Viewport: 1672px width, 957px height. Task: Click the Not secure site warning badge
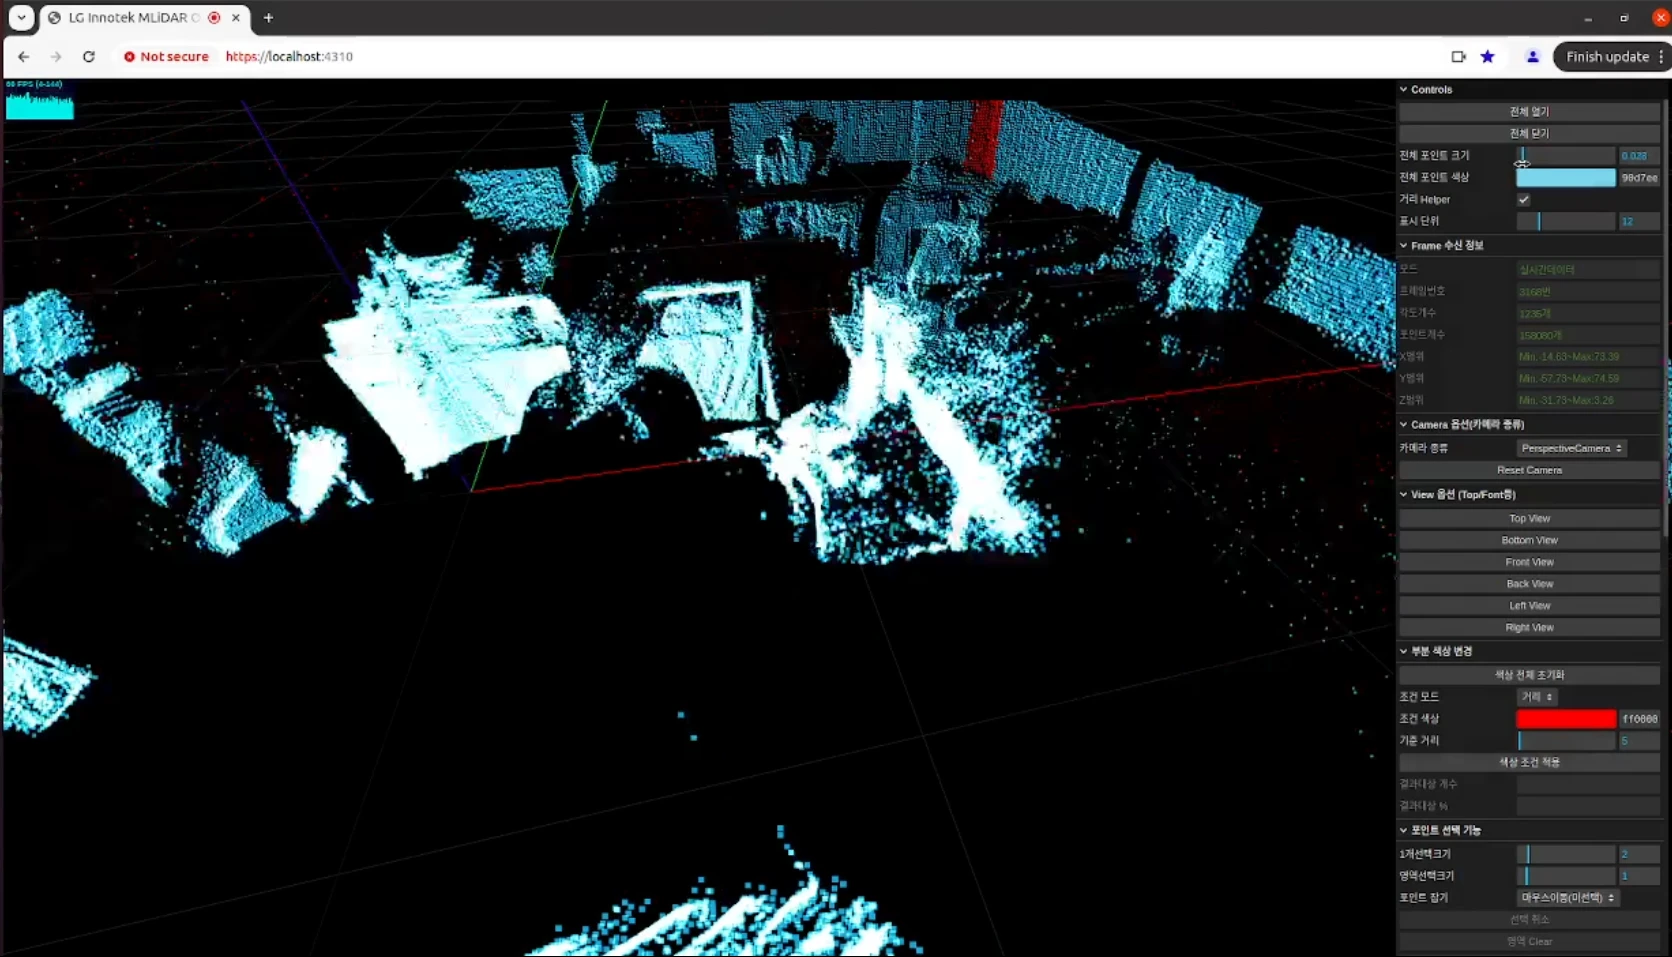pos(166,57)
